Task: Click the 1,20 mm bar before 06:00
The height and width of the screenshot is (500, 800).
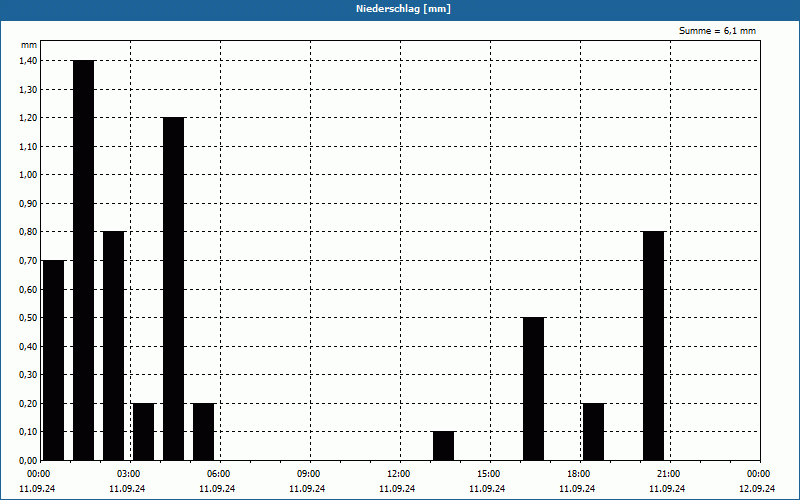Action: 173,289
